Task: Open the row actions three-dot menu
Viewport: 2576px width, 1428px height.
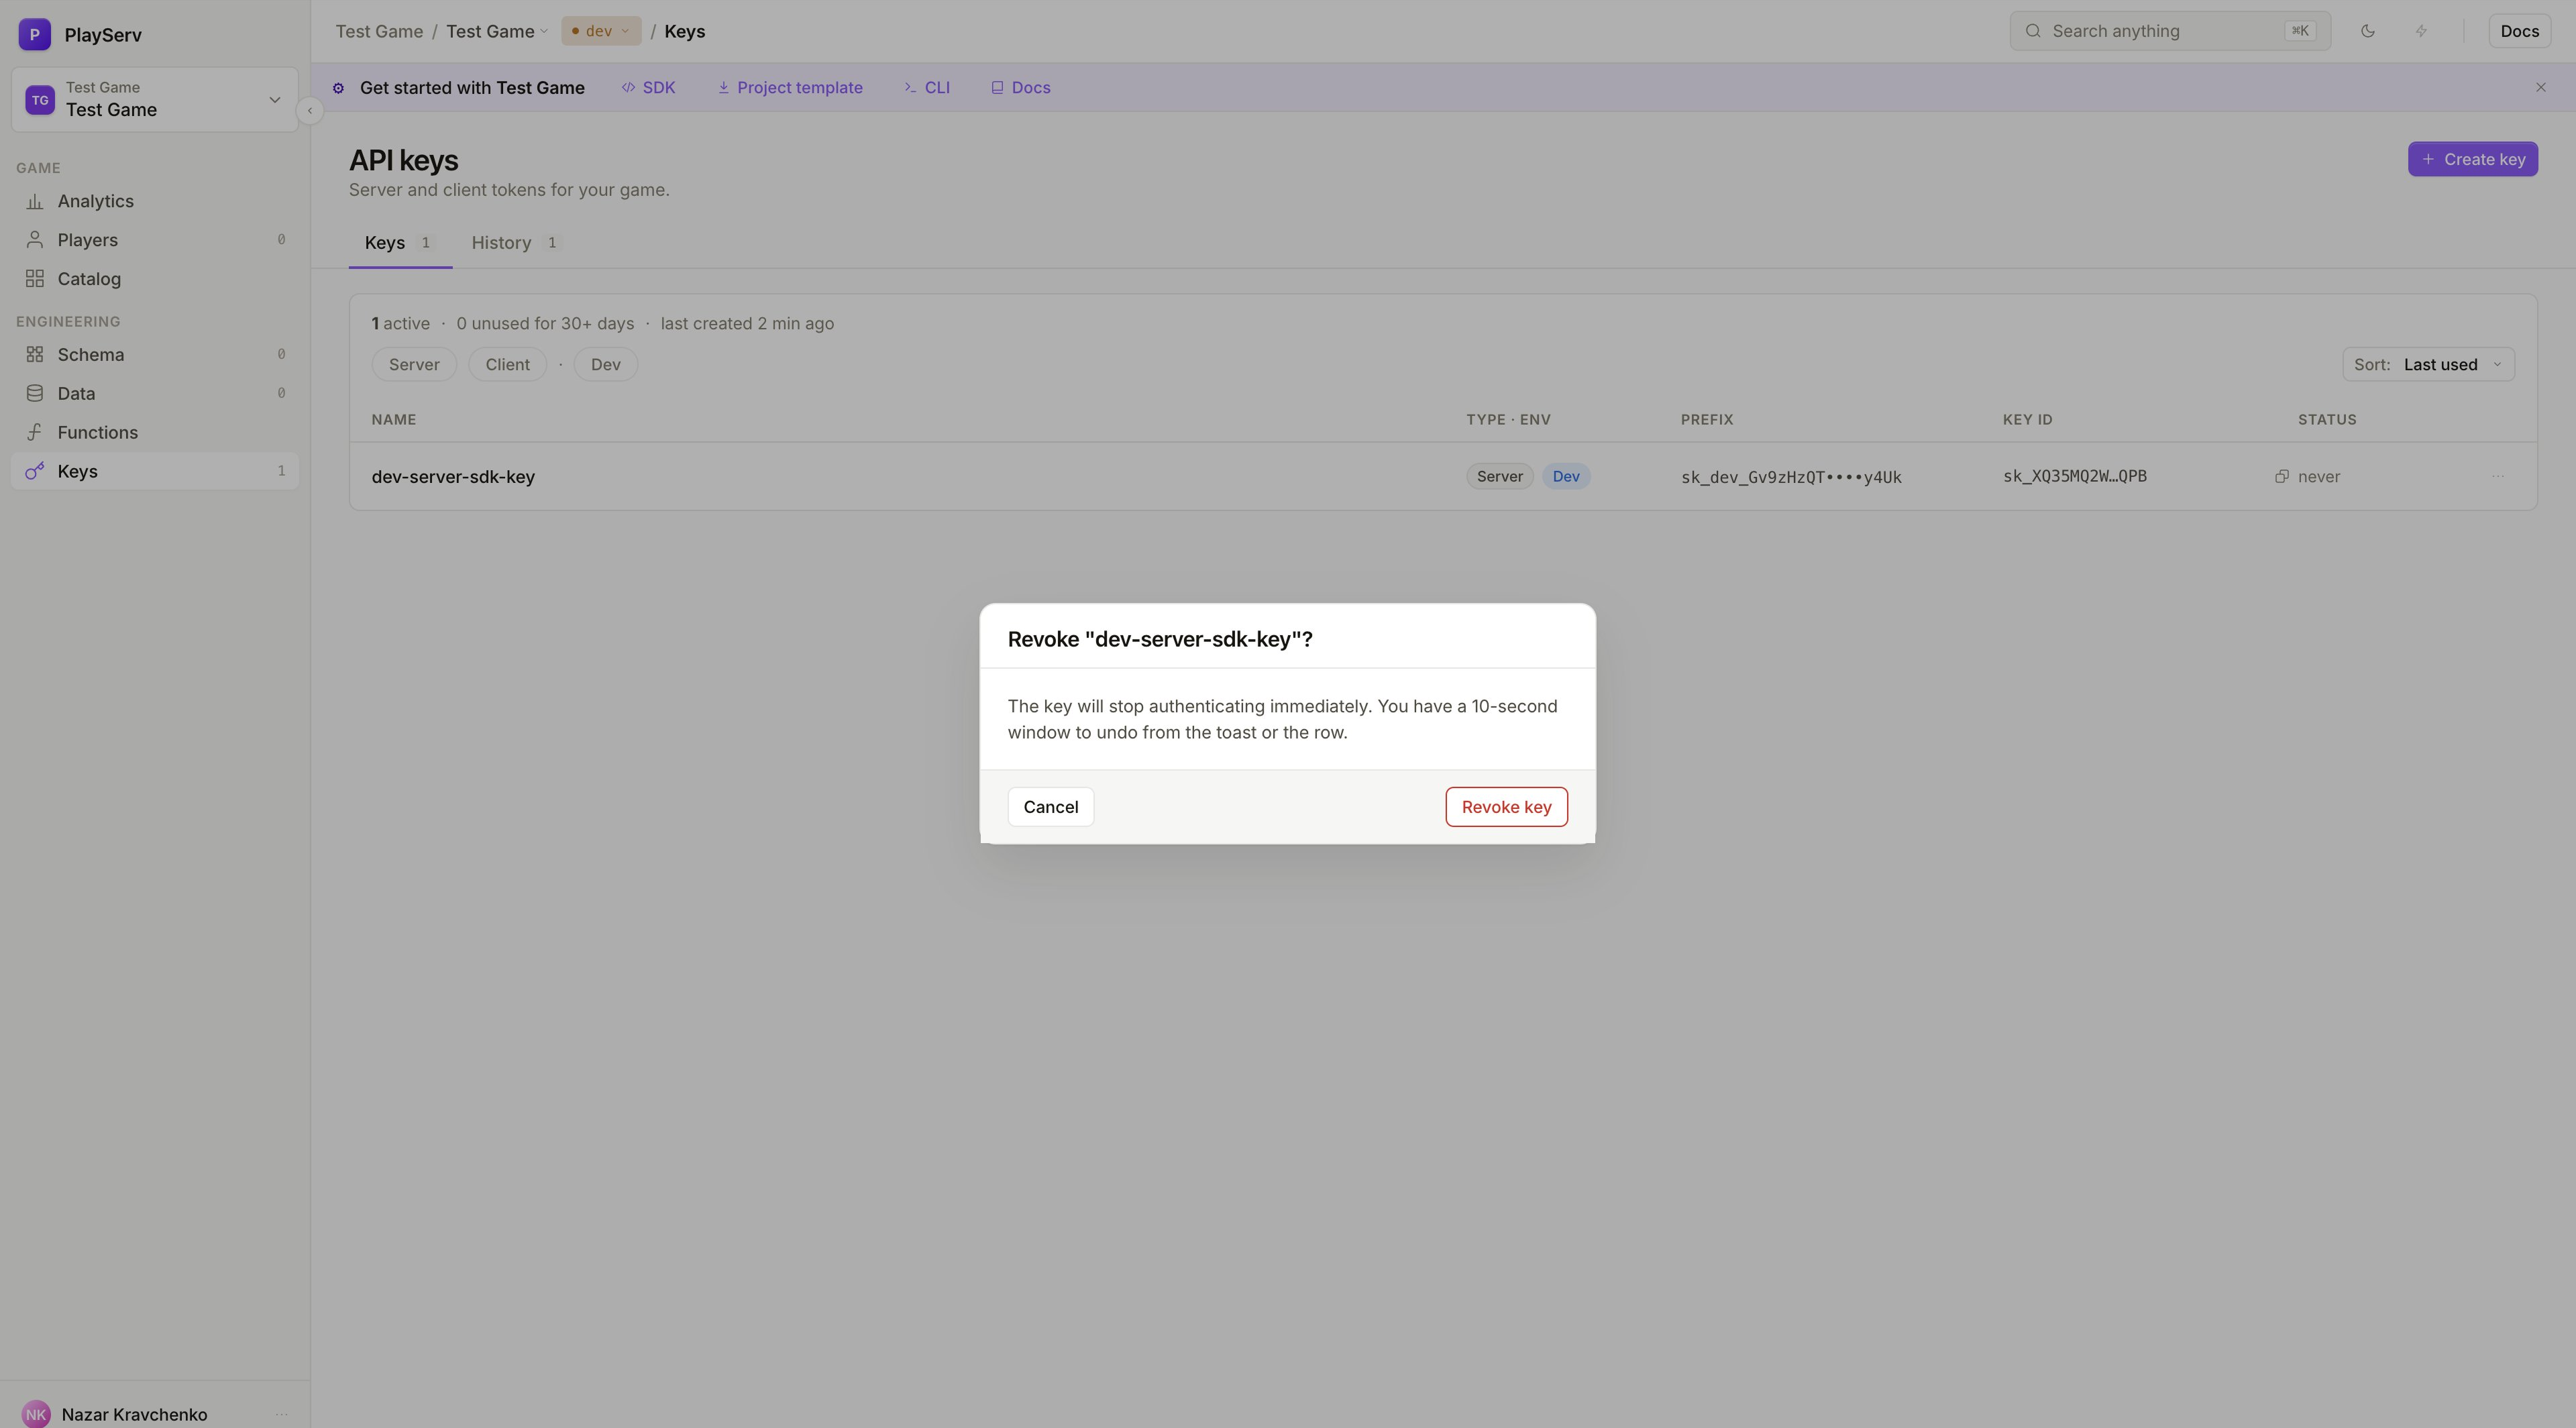Action: pos(2497,477)
